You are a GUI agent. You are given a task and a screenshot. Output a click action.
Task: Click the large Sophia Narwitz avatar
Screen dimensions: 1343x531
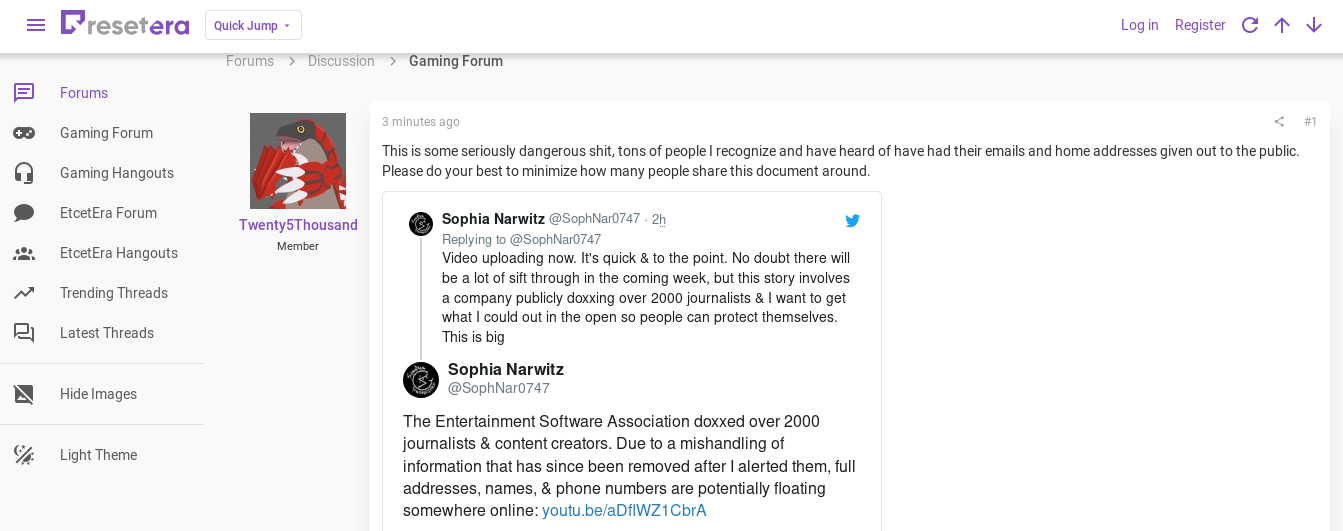tap(421, 380)
